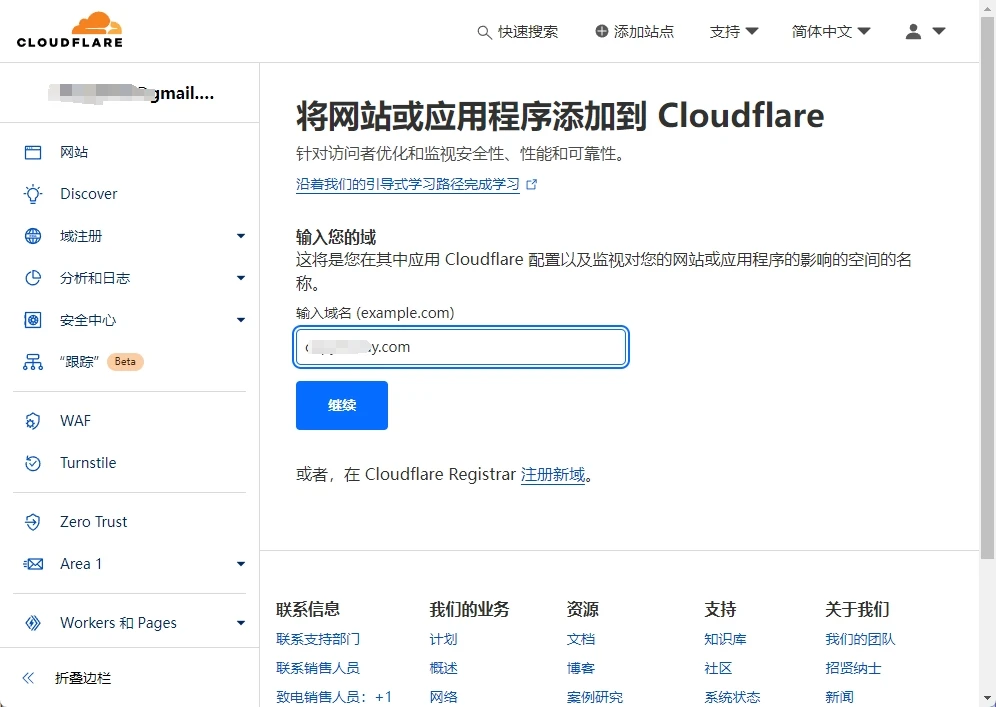996x707 pixels.
Task: Click the domain name input field
Action: point(461,347)
